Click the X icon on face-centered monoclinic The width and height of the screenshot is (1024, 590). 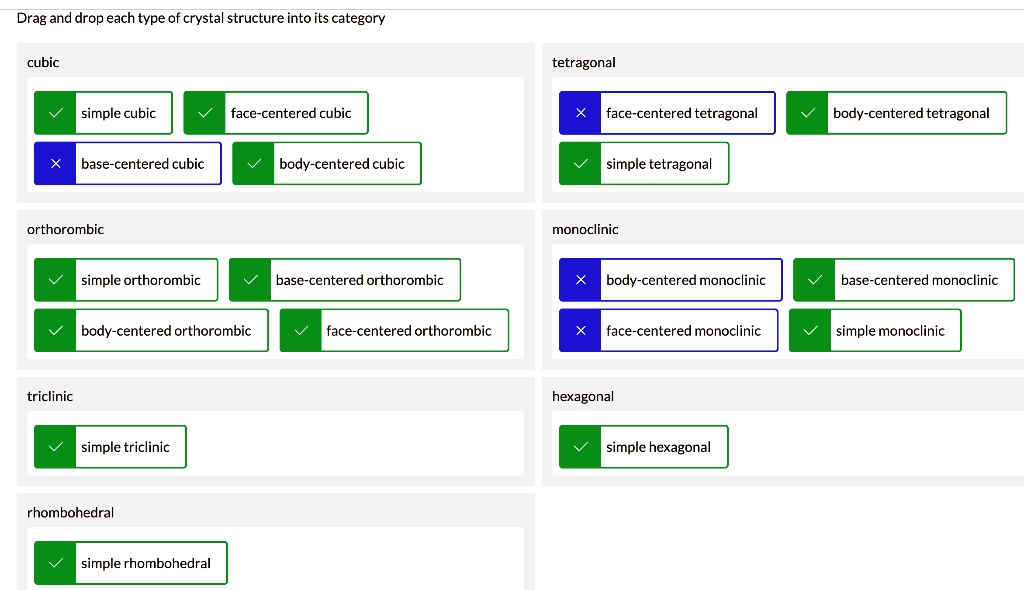[581, 331]
